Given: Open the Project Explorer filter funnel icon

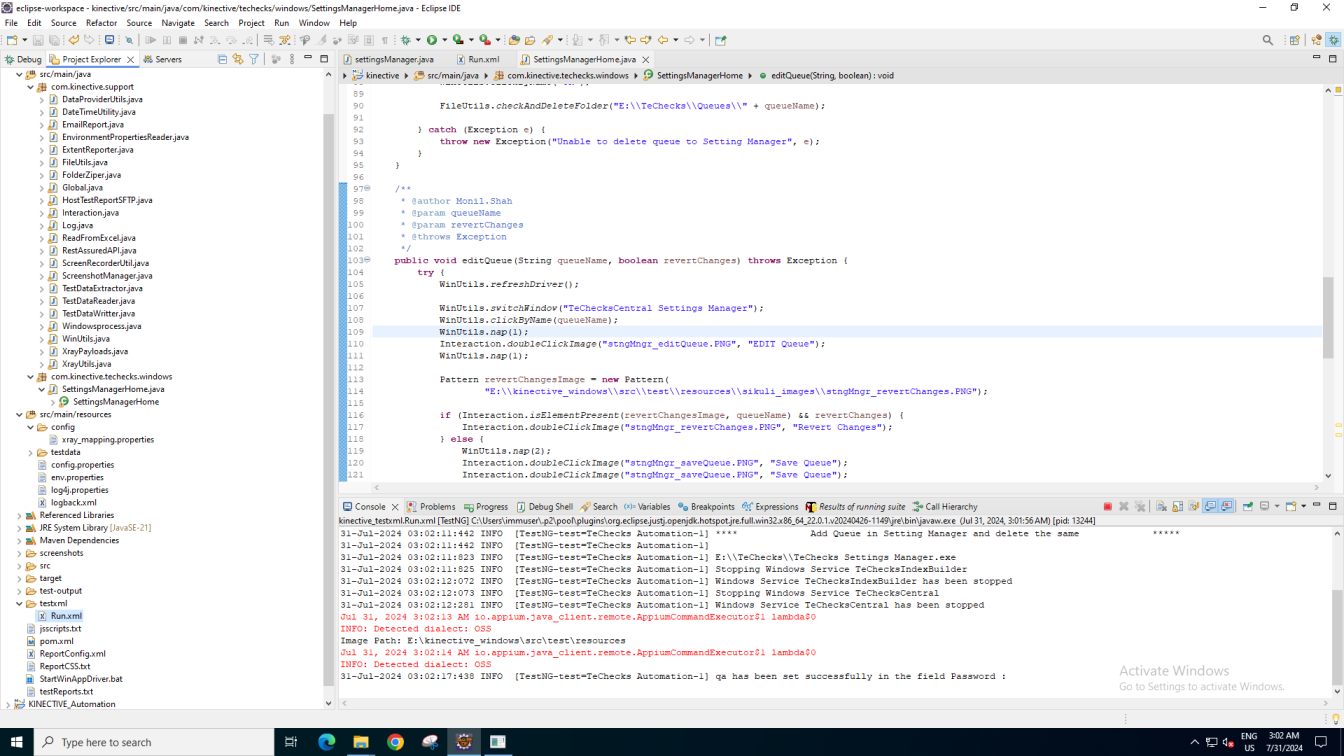Looking at the screenshot, I should click(x=254, y=59).
